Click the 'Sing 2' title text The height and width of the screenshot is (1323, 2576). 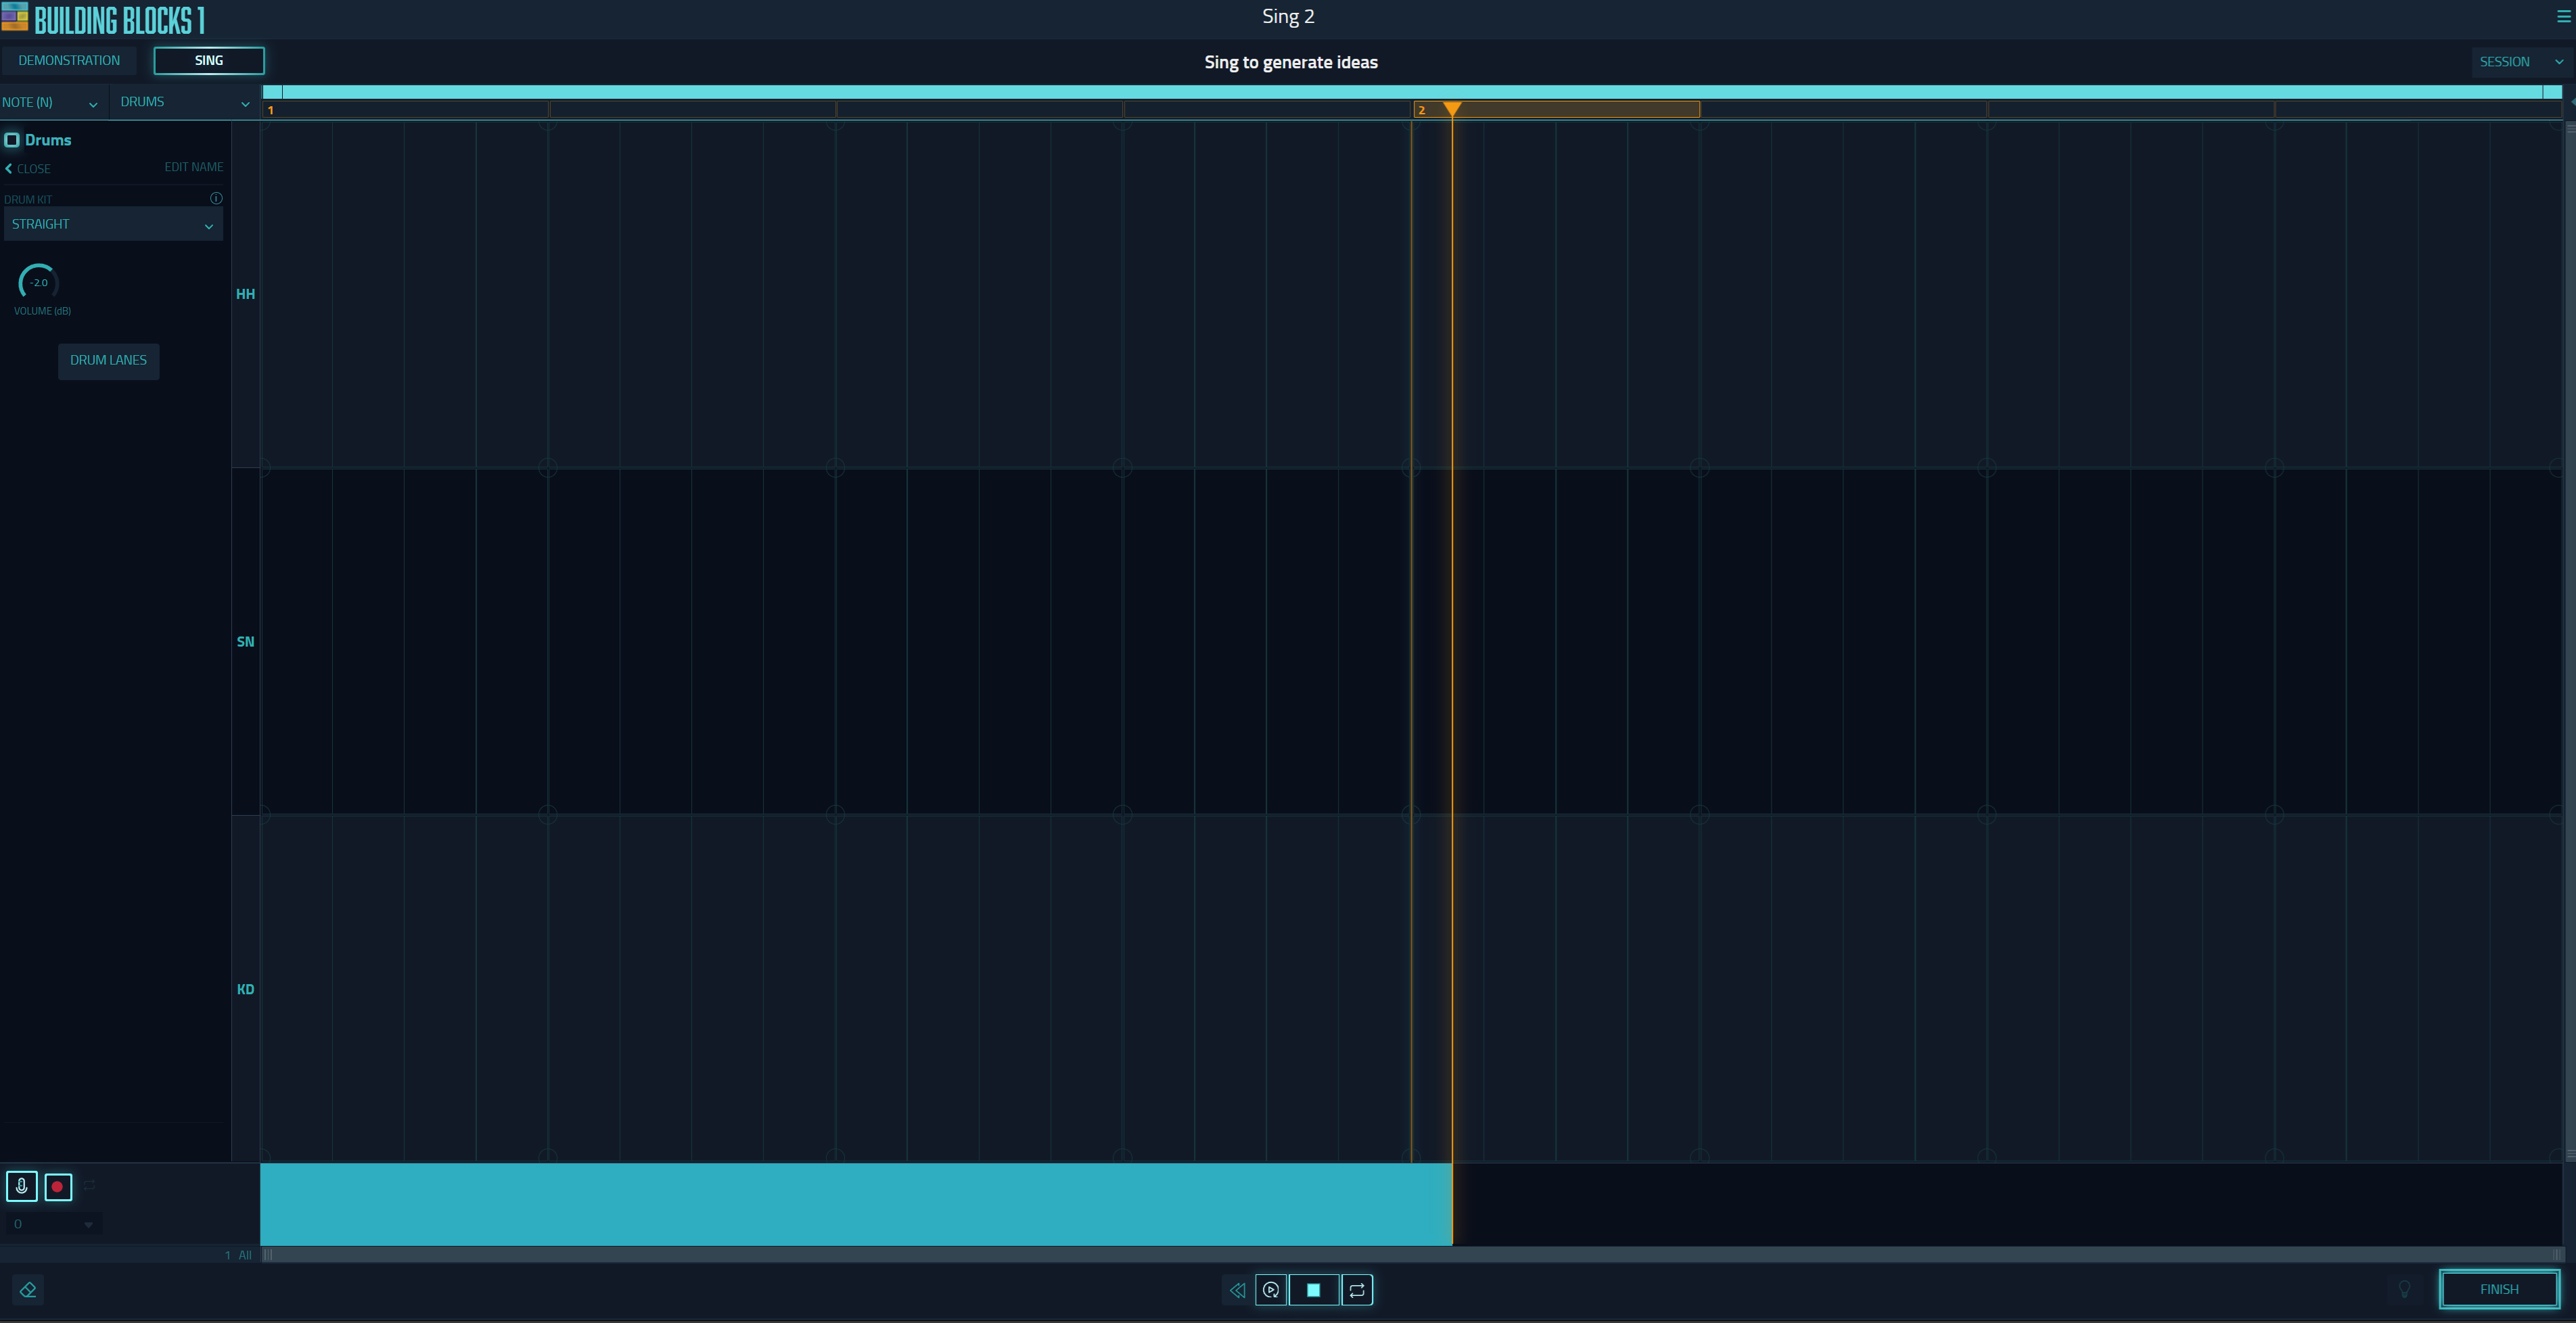(x=1288, y=16)
